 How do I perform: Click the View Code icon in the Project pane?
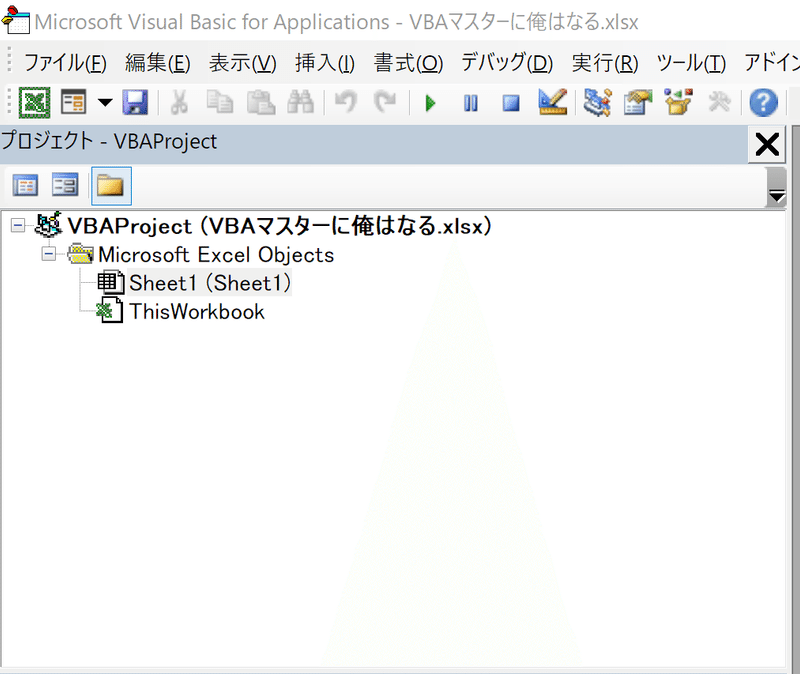click(25, 185)
